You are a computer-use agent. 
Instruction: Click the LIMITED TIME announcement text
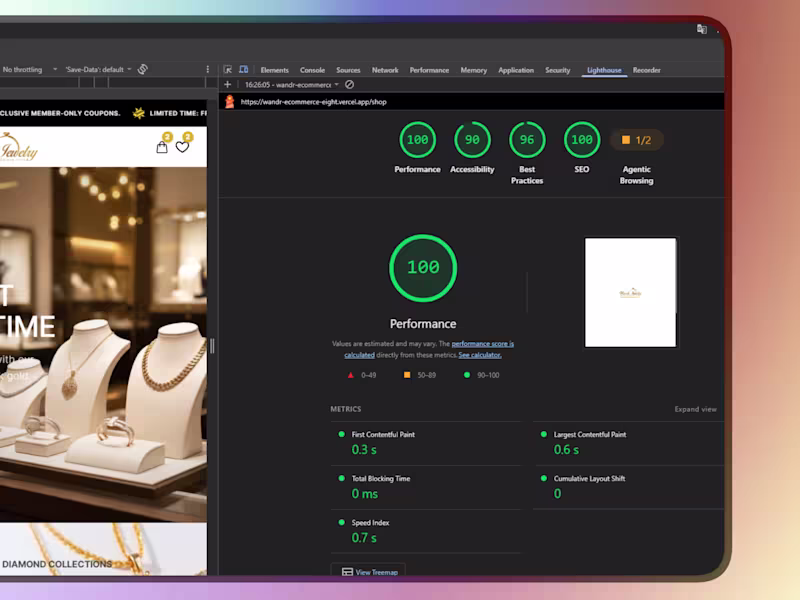pyautogui.click(x=178, y=113)
